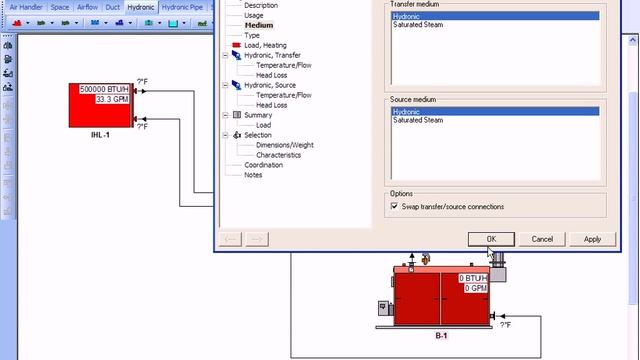Click the teal equipment icon in toolbar

[149, 23]
